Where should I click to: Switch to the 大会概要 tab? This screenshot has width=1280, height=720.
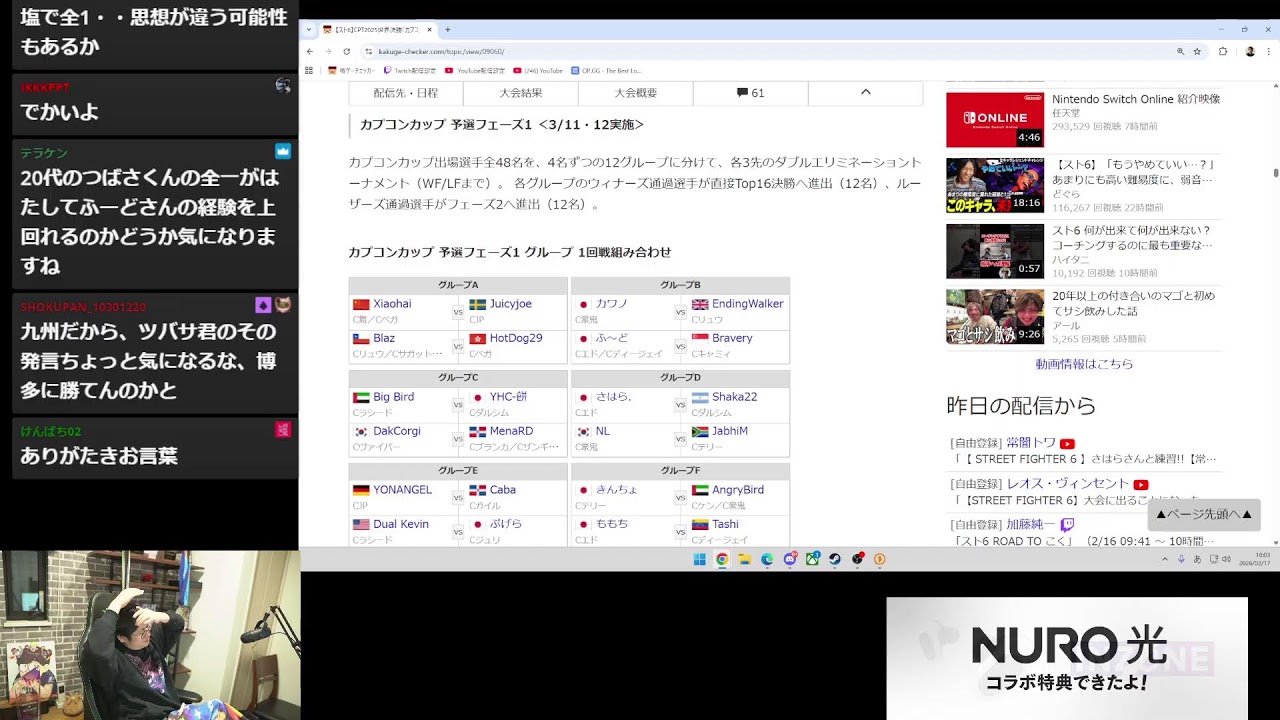636,93
